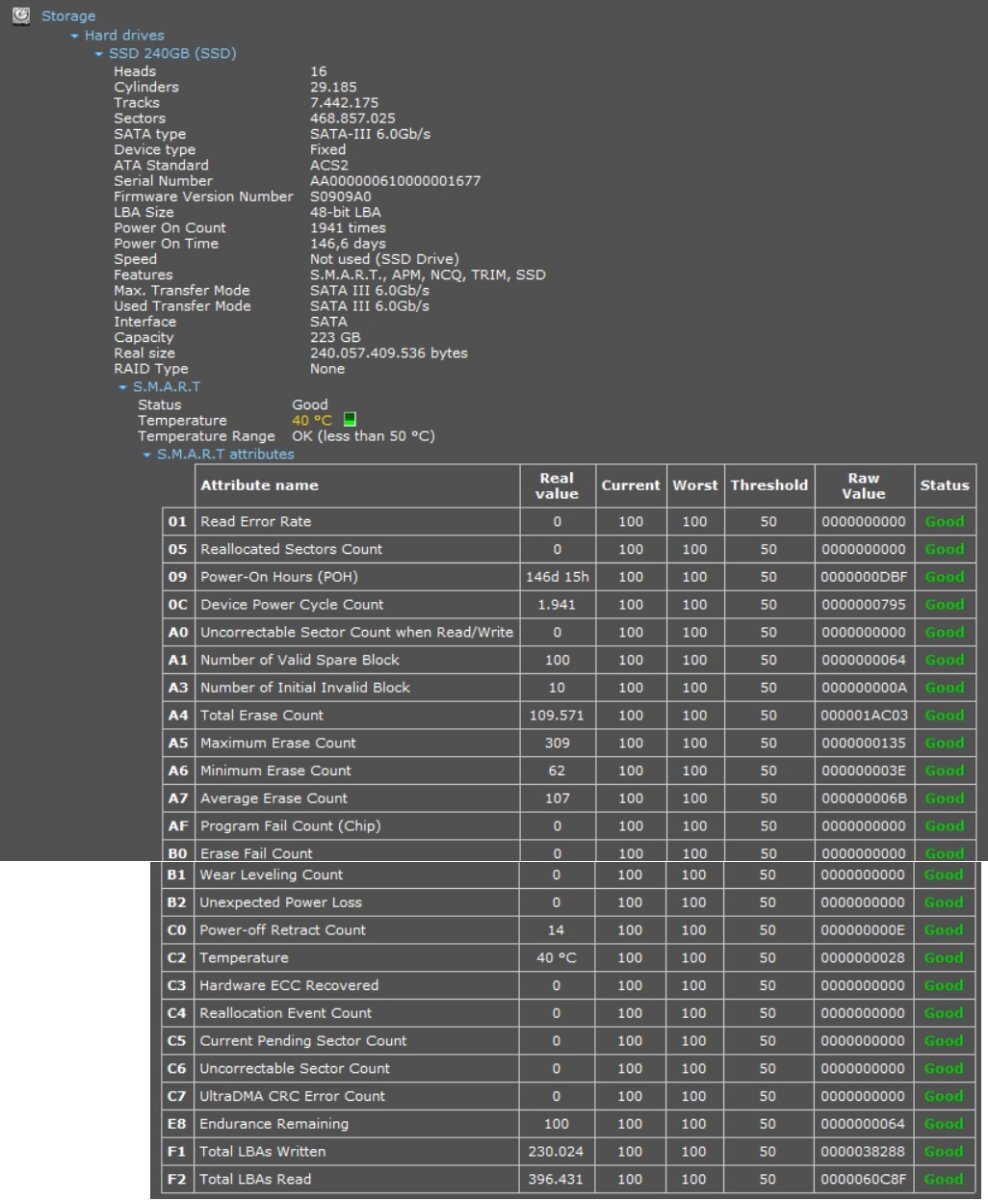Select the Sectors value 468.857.025
988x1200 pixels.
click(353, 118)
